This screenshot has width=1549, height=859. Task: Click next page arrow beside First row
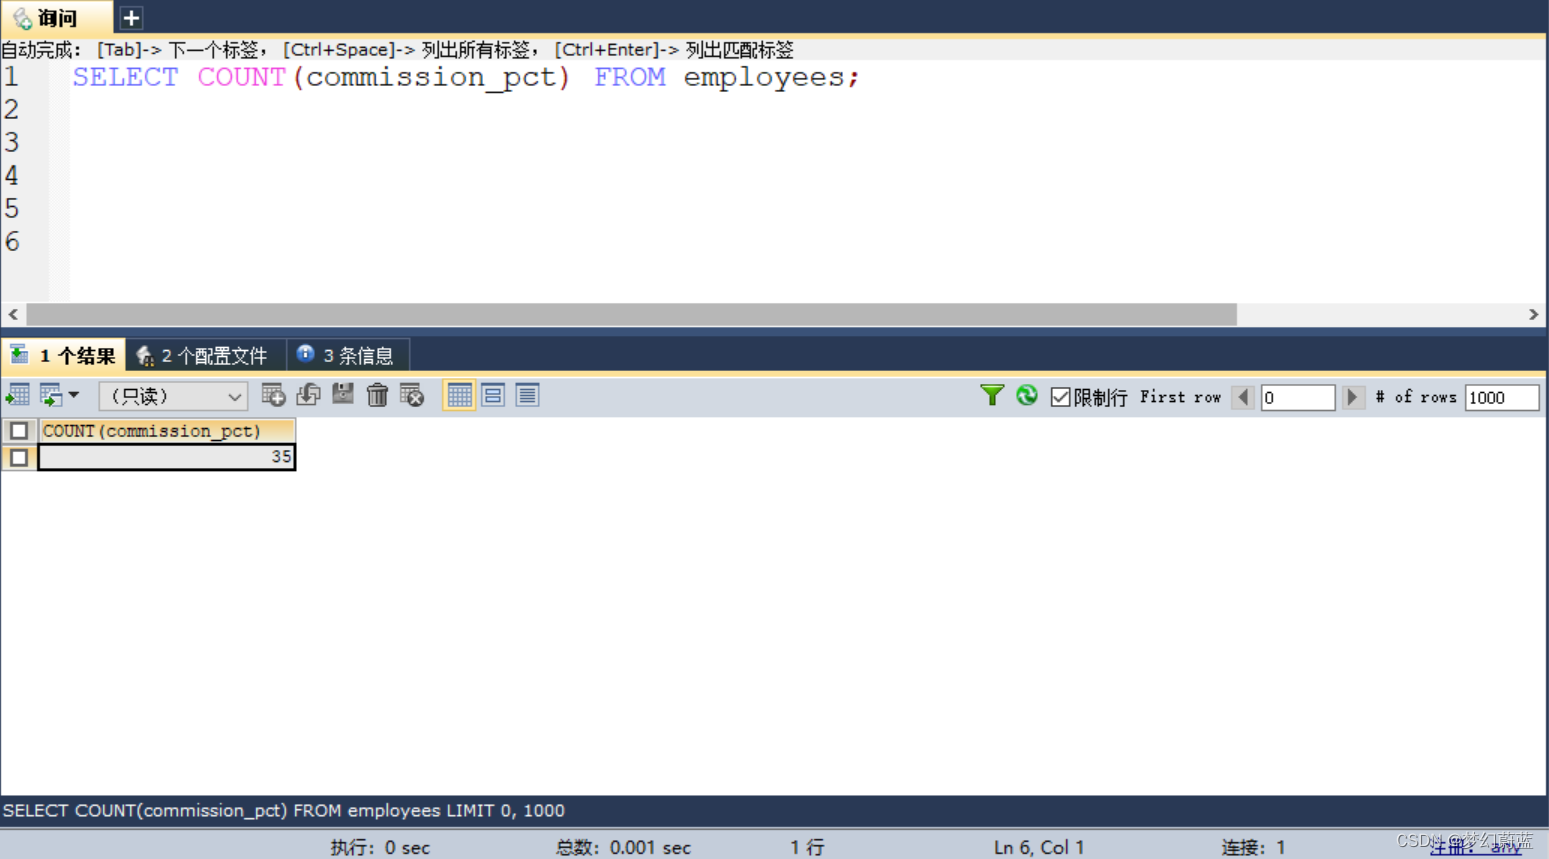[x=1352, y=397]
